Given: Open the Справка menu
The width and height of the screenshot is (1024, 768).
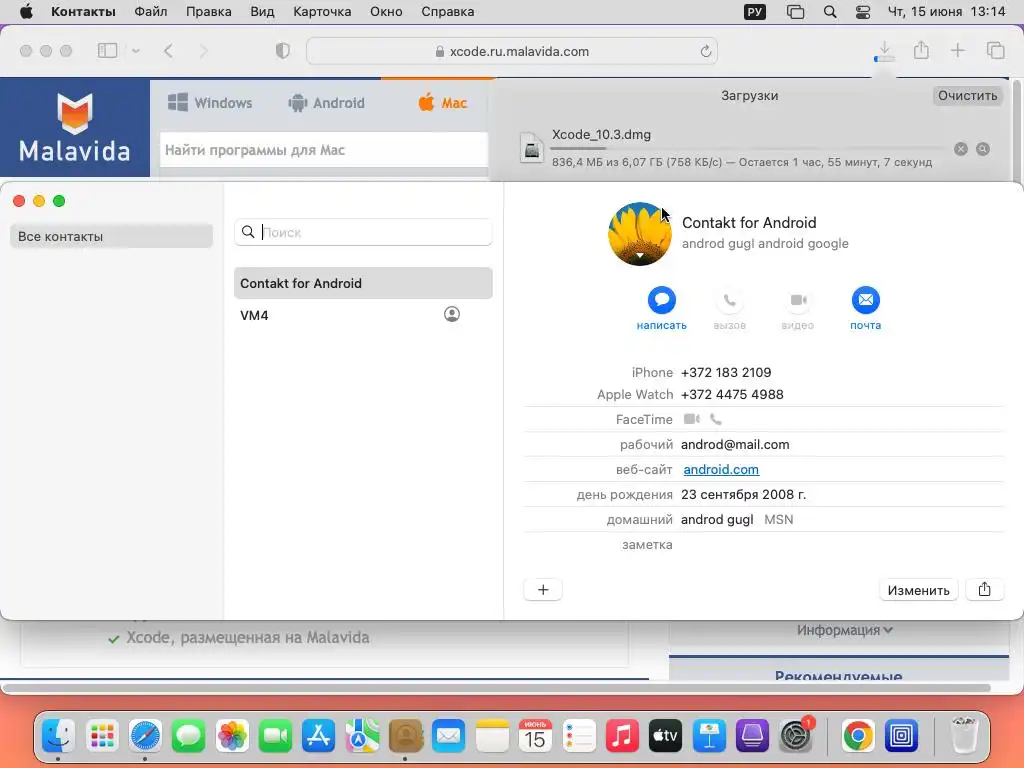Looking at the screenshot, I should click(x=447, y=12).
